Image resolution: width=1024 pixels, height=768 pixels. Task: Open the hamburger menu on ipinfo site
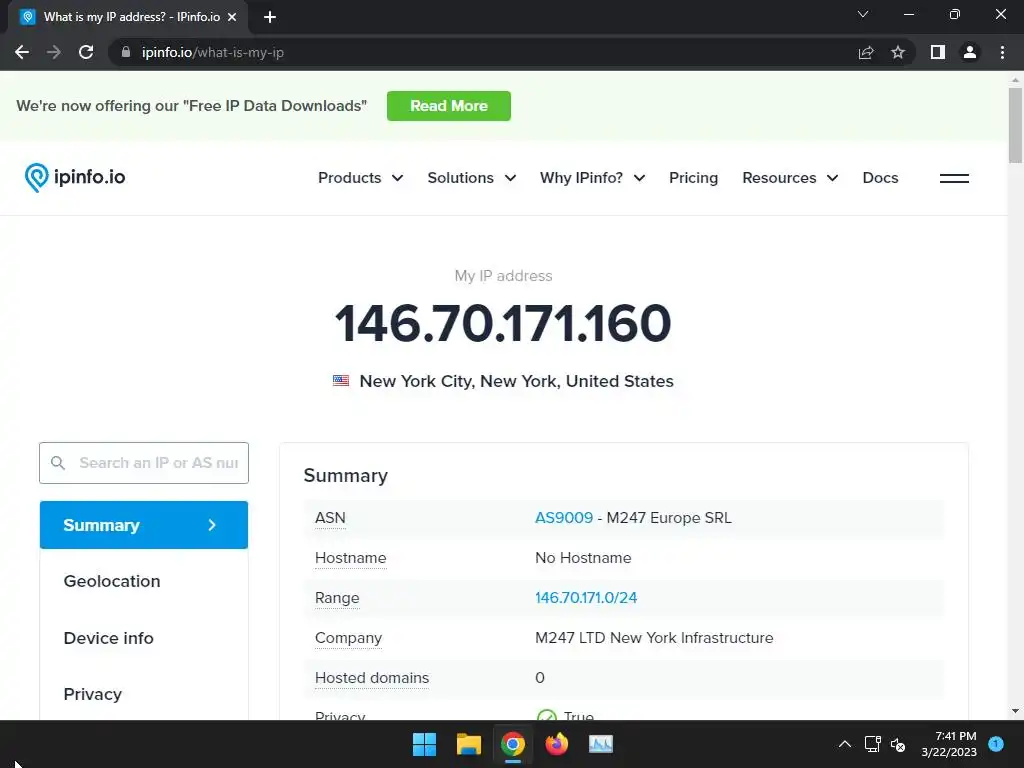[954, 178]
